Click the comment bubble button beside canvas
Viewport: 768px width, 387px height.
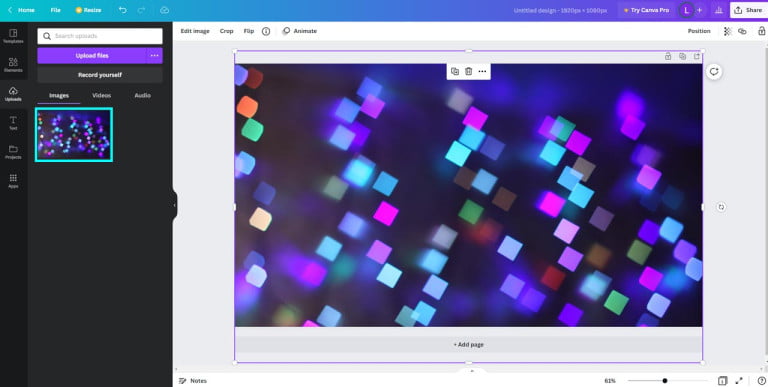pos(714,72)
